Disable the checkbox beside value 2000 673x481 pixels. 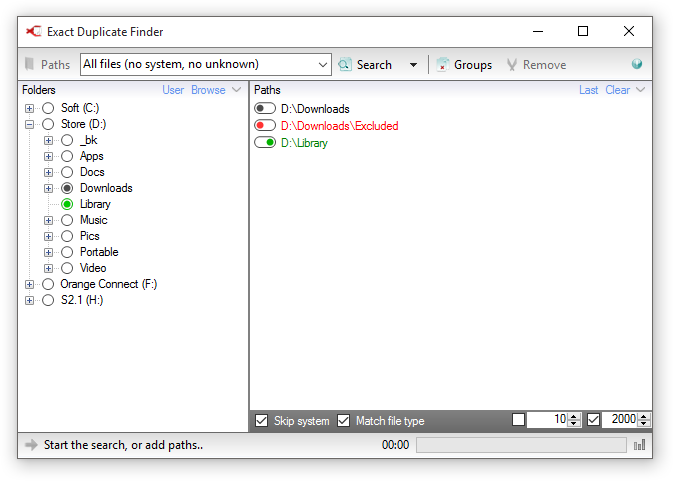click(593, 419)
